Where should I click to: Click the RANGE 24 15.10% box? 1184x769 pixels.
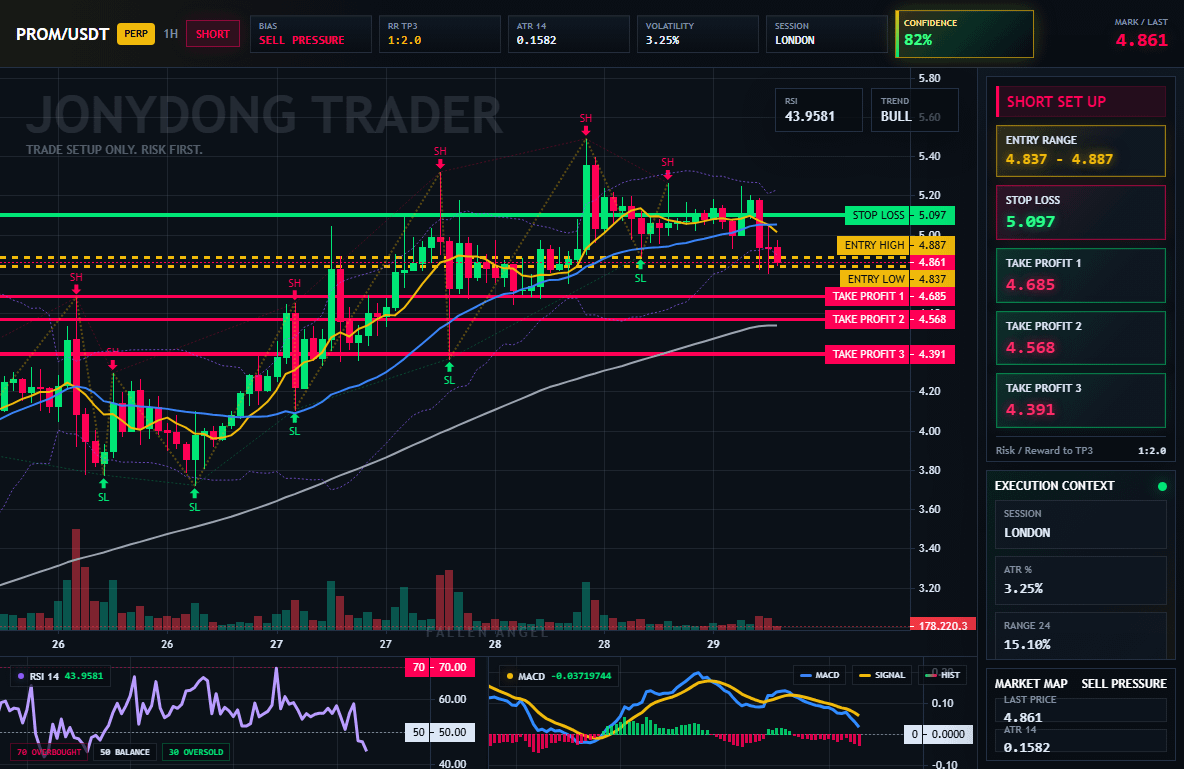(1081, 635)
